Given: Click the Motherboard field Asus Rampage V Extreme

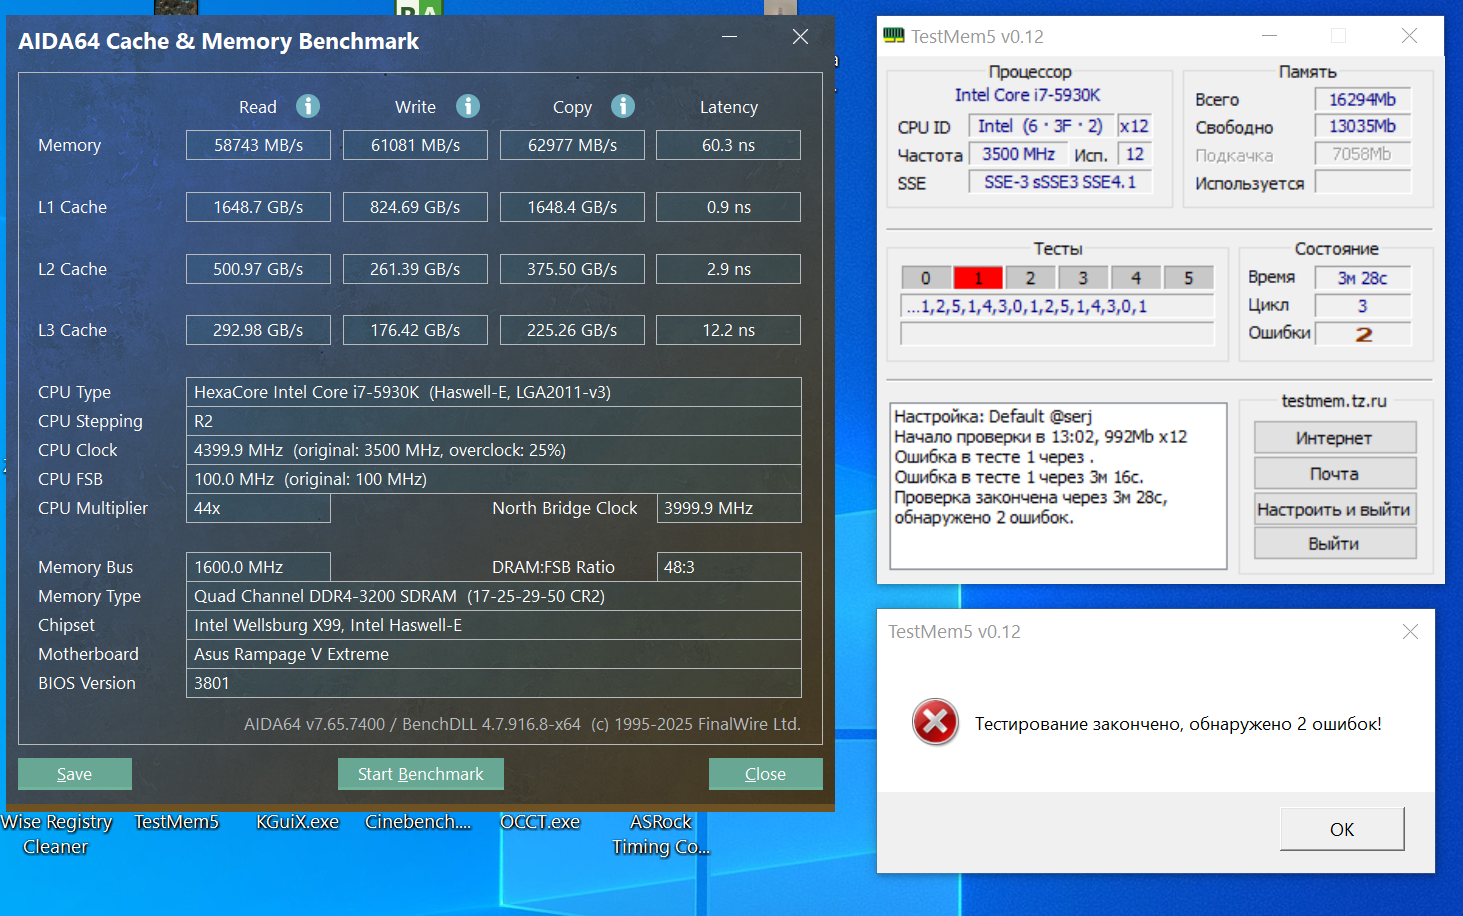Looking at the screenshot, I should pyautogui.click(x=494, y=654).
